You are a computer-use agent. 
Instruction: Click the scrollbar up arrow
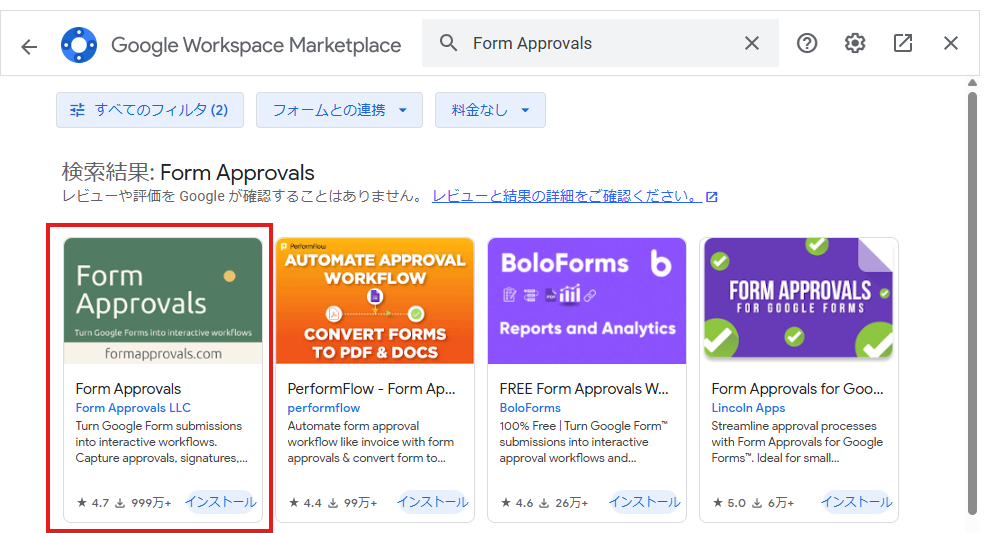coord(972,82)
